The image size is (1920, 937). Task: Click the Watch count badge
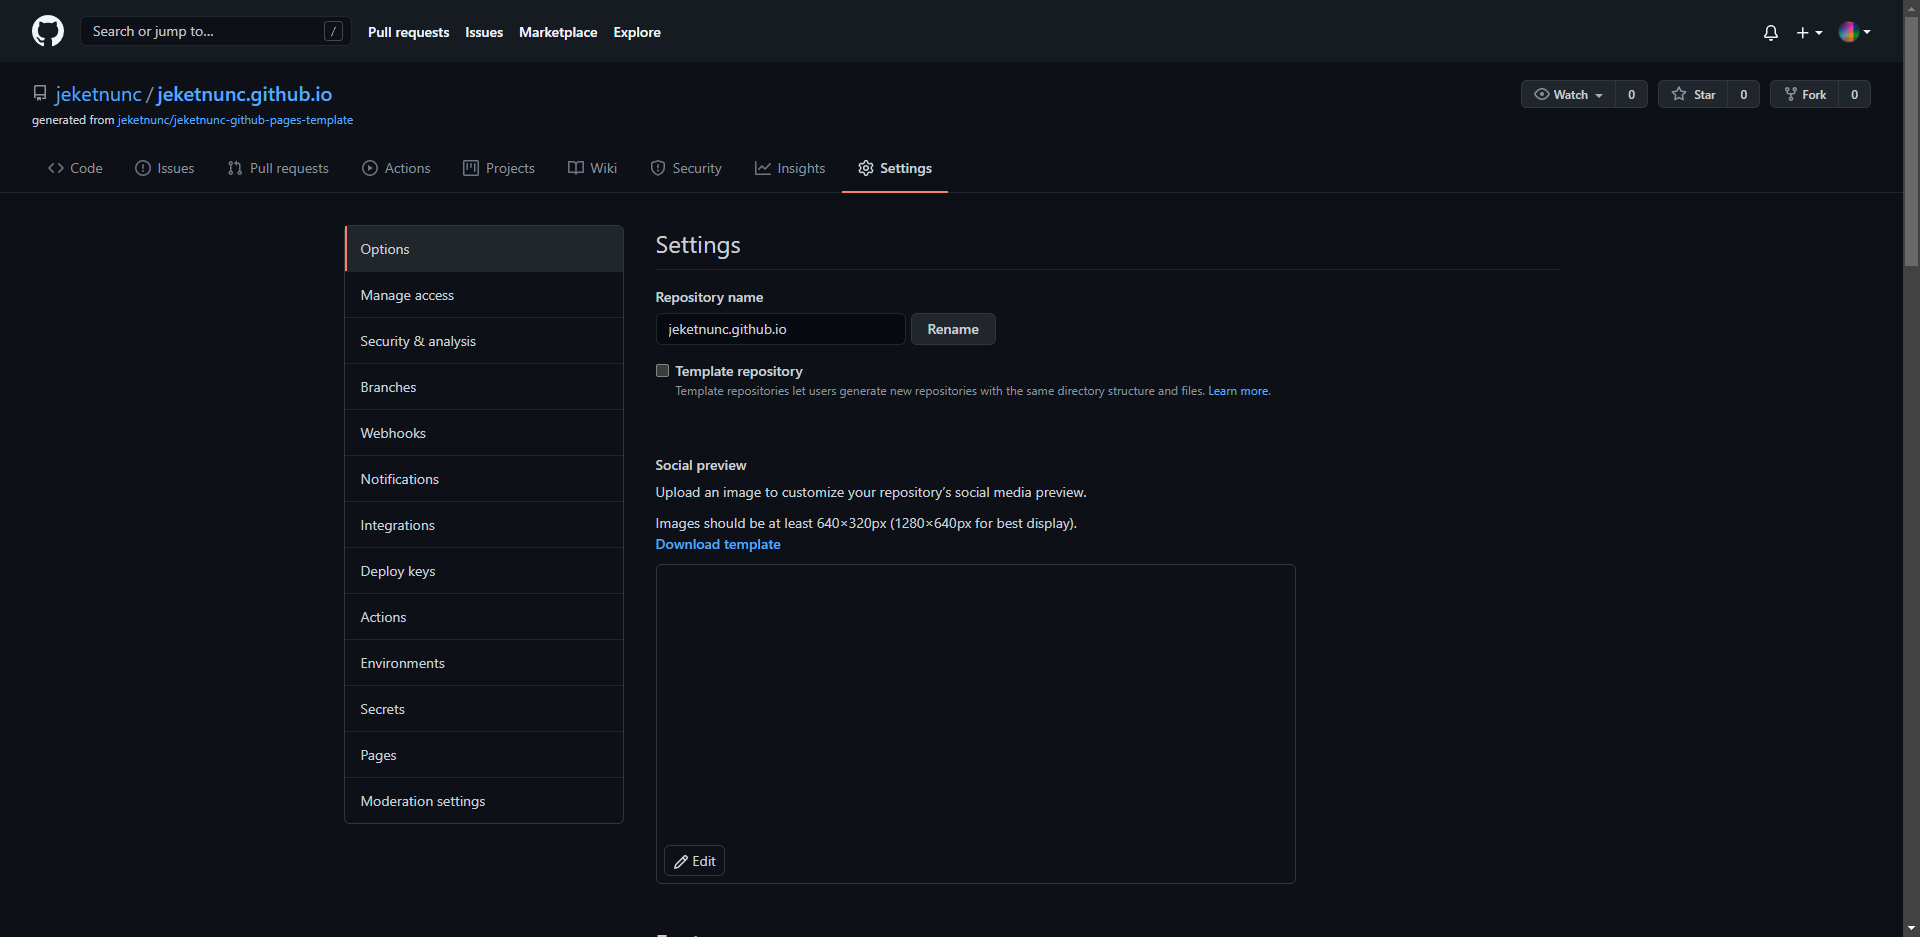click(x=1631, y=94)
